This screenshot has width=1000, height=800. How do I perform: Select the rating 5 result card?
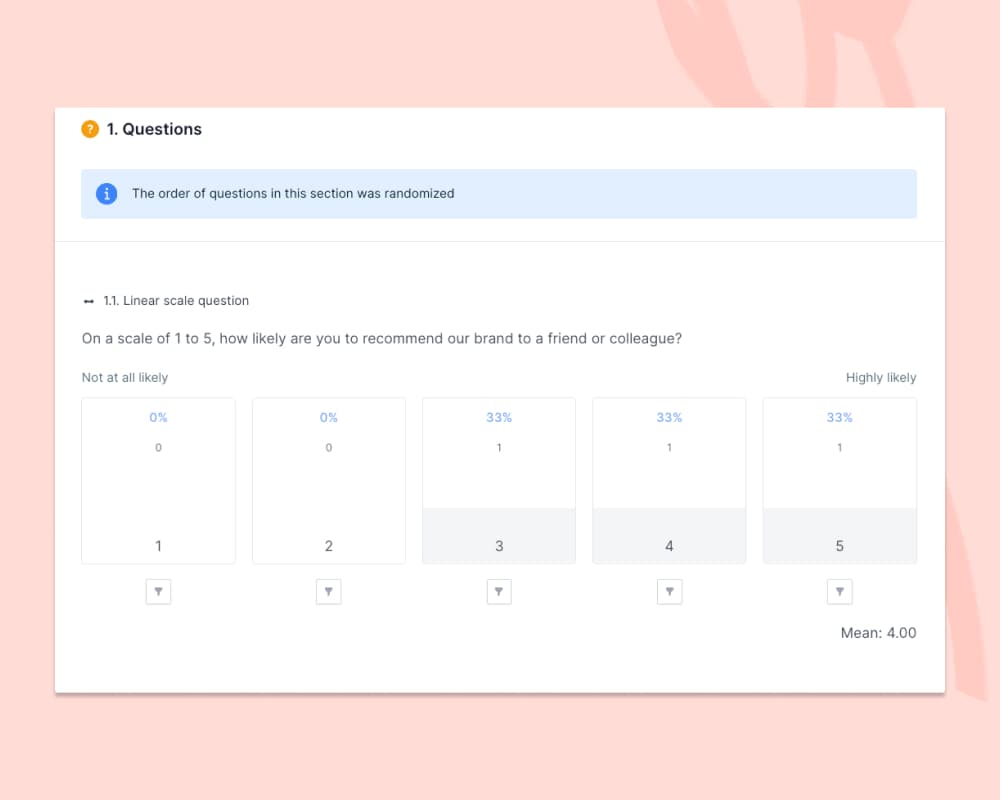coord(840,481)
